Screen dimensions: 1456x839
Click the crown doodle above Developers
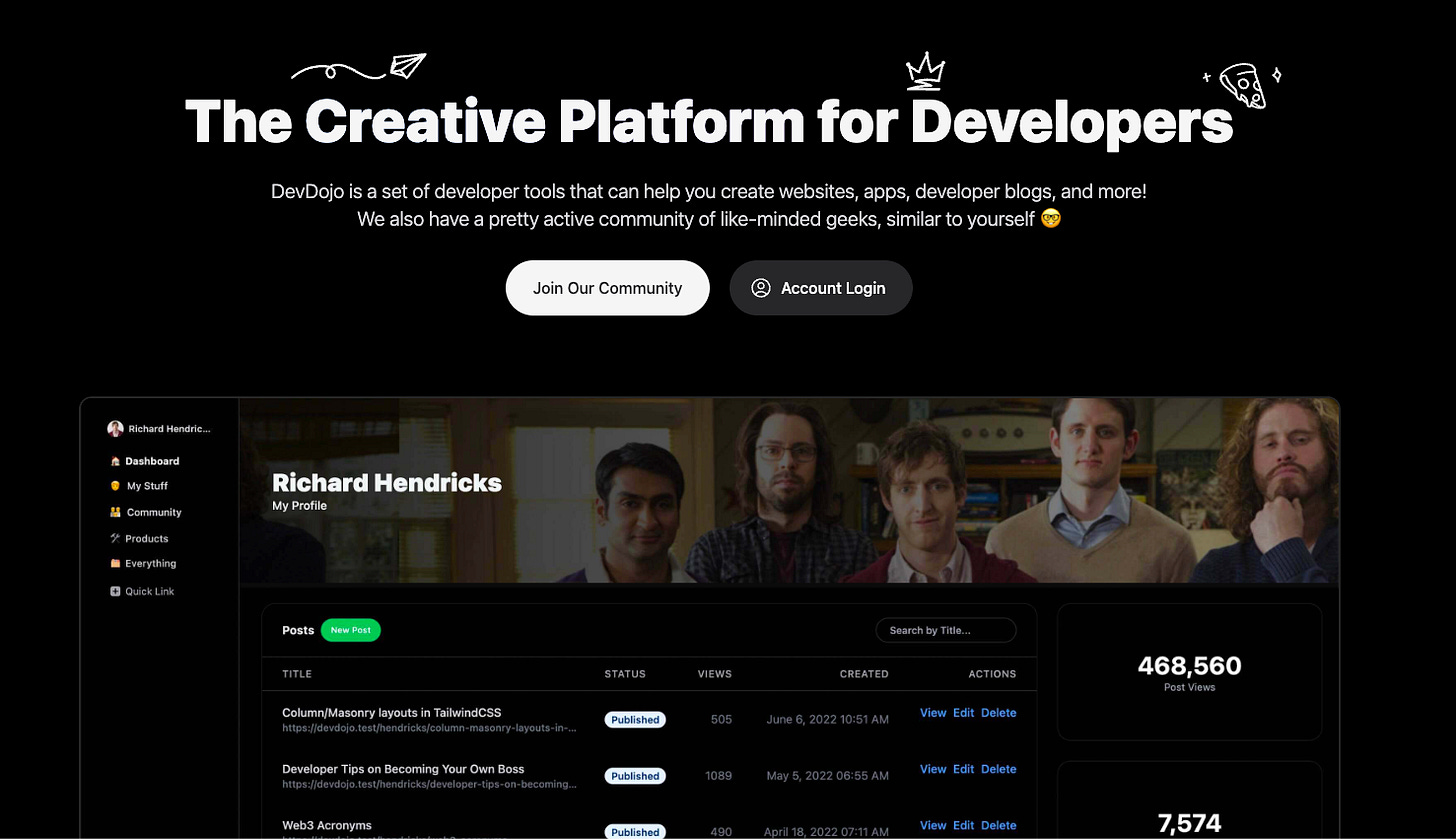(925, 72)
